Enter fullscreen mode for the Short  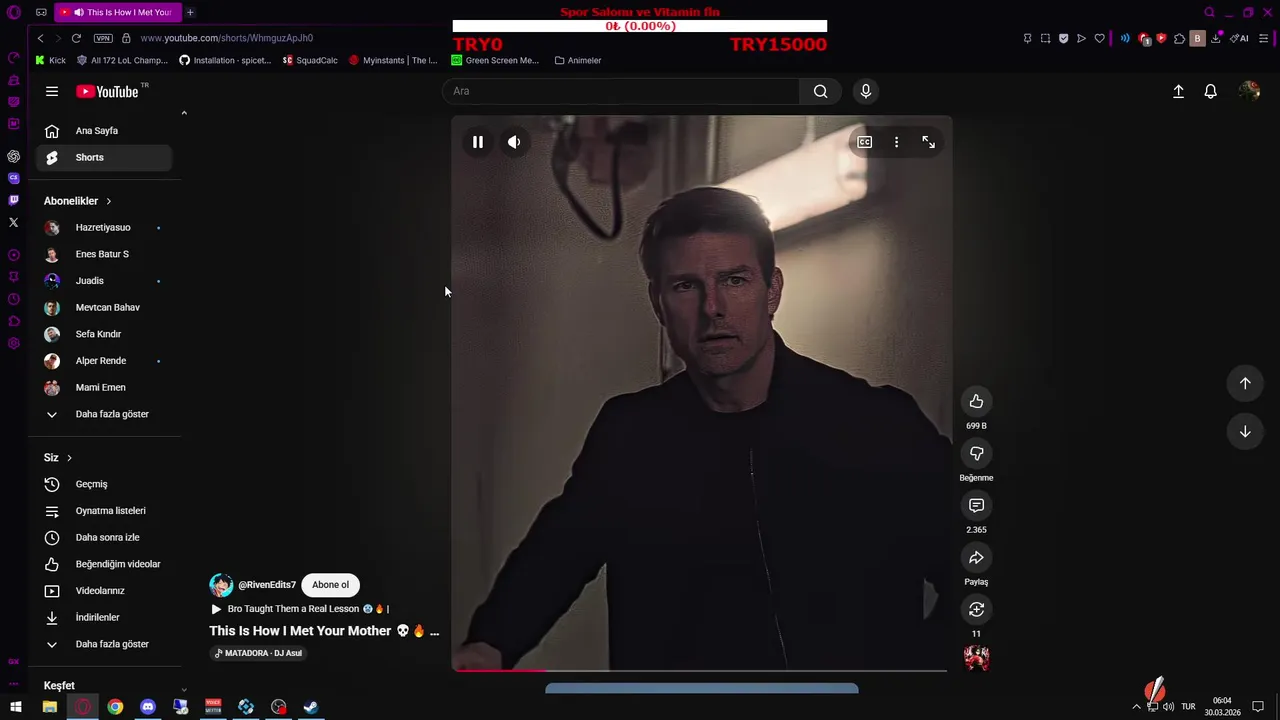tap(929, 142)
